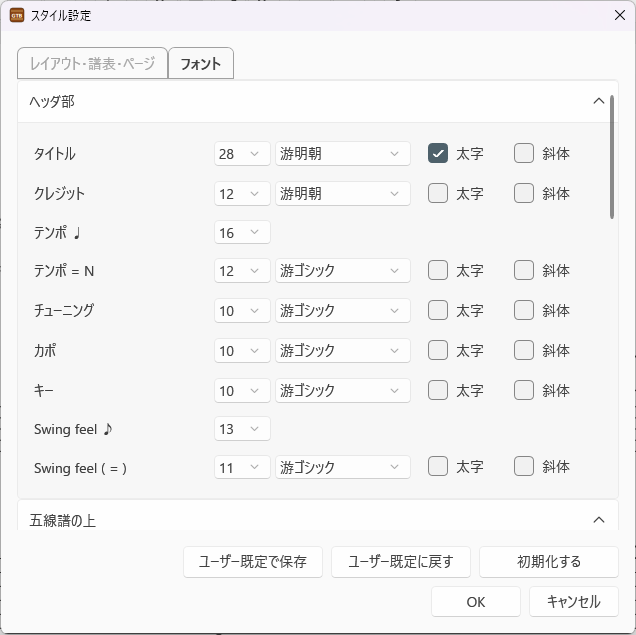Open Swing feel ♪ size dropdown
The height and width of the screenshot is (635, 636).
click(242, 429)
